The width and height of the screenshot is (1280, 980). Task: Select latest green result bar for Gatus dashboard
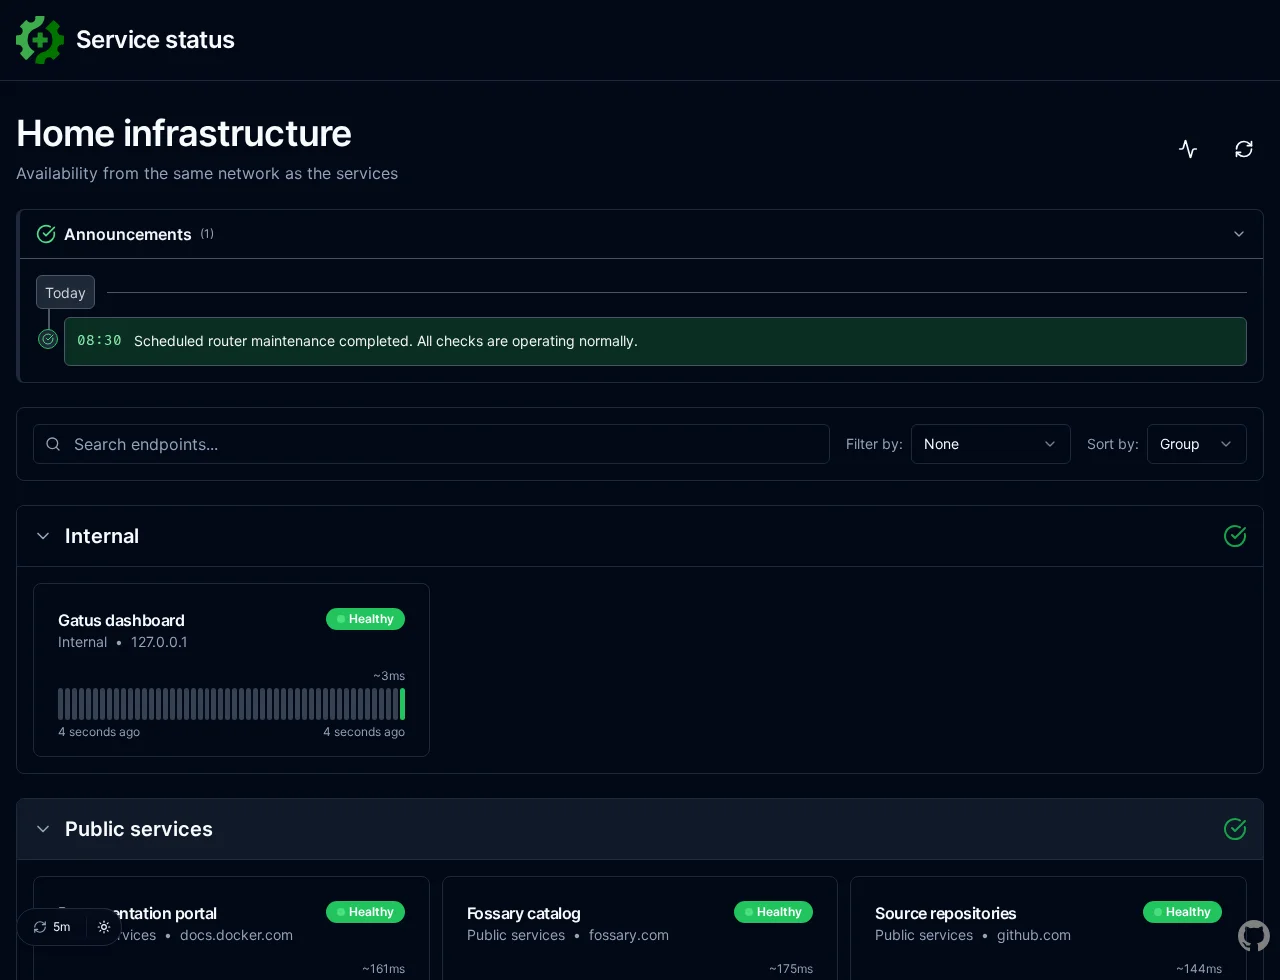point(402,704)
